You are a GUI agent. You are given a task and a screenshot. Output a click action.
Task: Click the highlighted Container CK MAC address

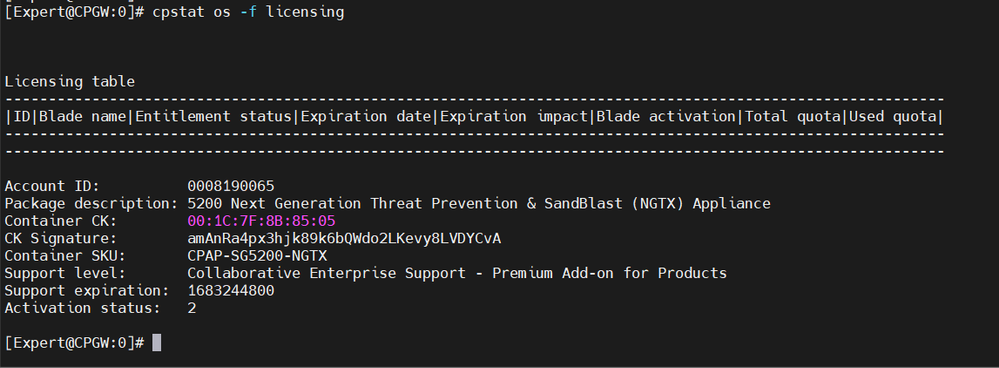[x=261, y=221]
